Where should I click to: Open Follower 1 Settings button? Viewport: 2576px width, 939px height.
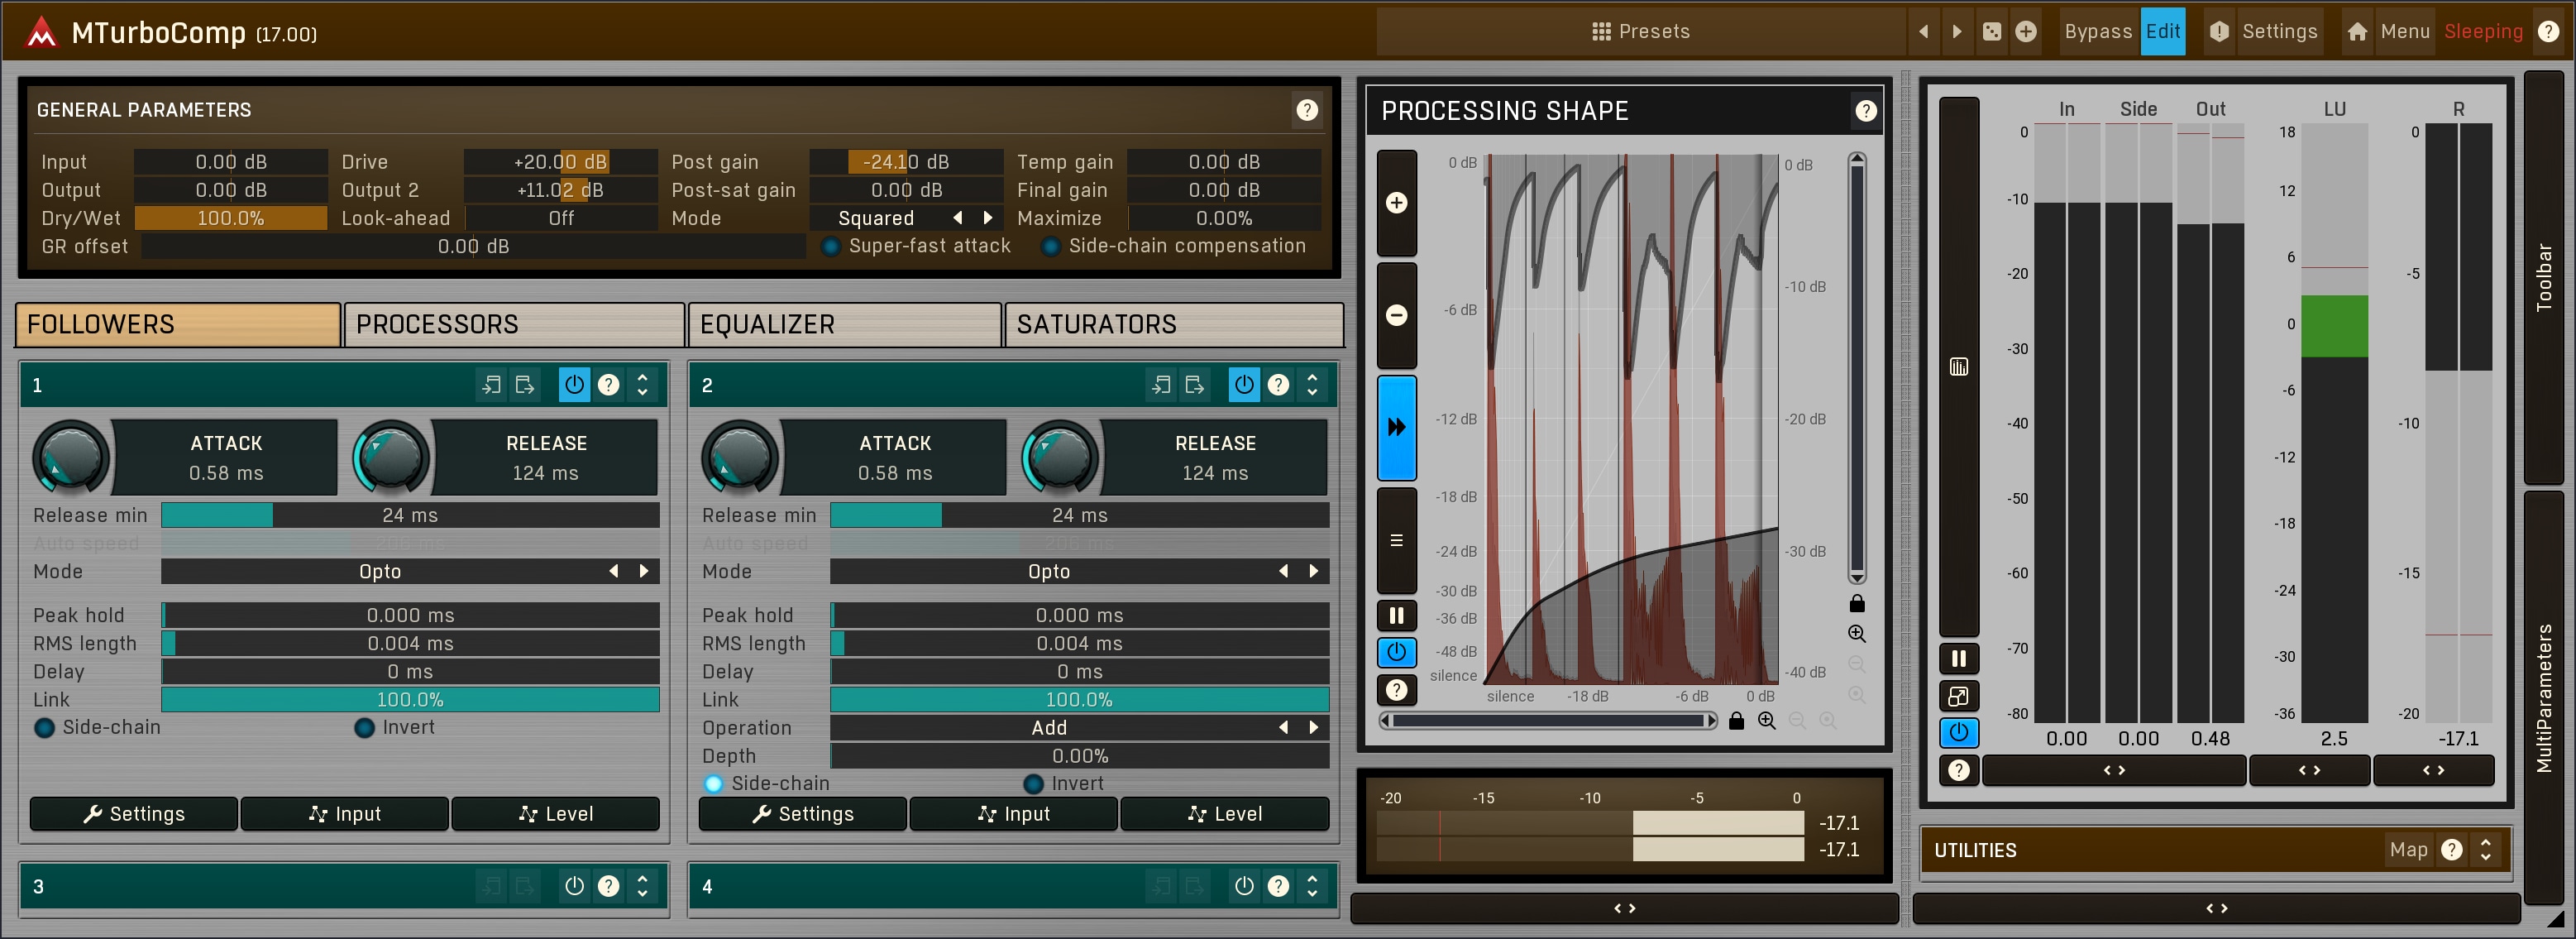click(x=134, y=814)
